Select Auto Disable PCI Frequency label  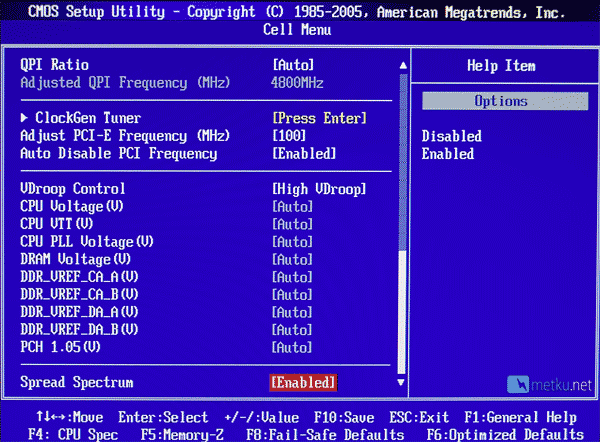(x=119, y=153)
